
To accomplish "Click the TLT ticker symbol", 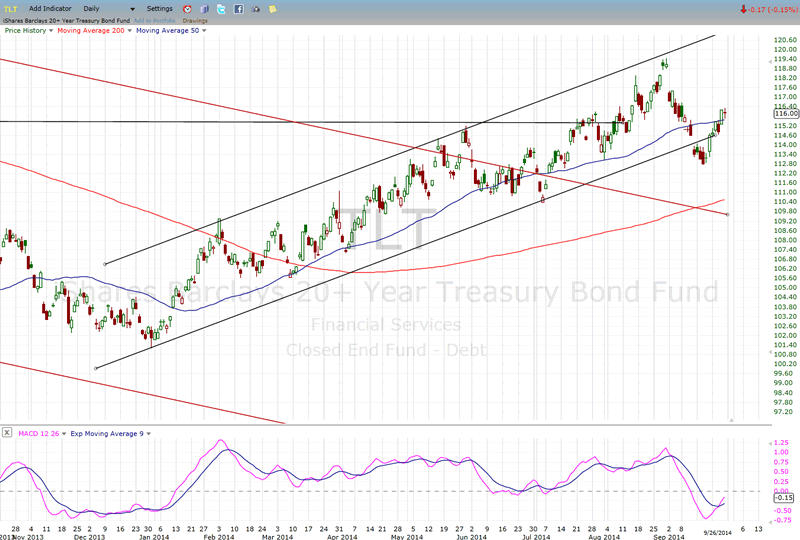I will click(12, 8).
